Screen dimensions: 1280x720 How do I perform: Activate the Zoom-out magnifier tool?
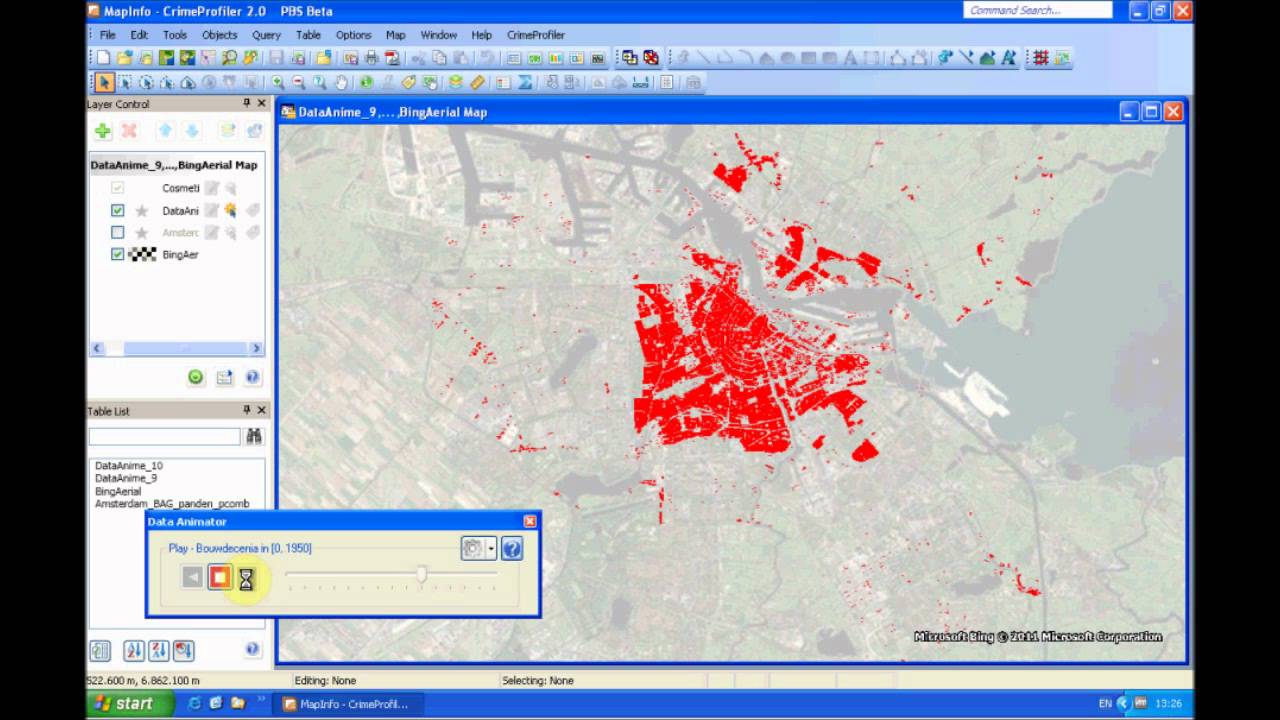[298, 82]
